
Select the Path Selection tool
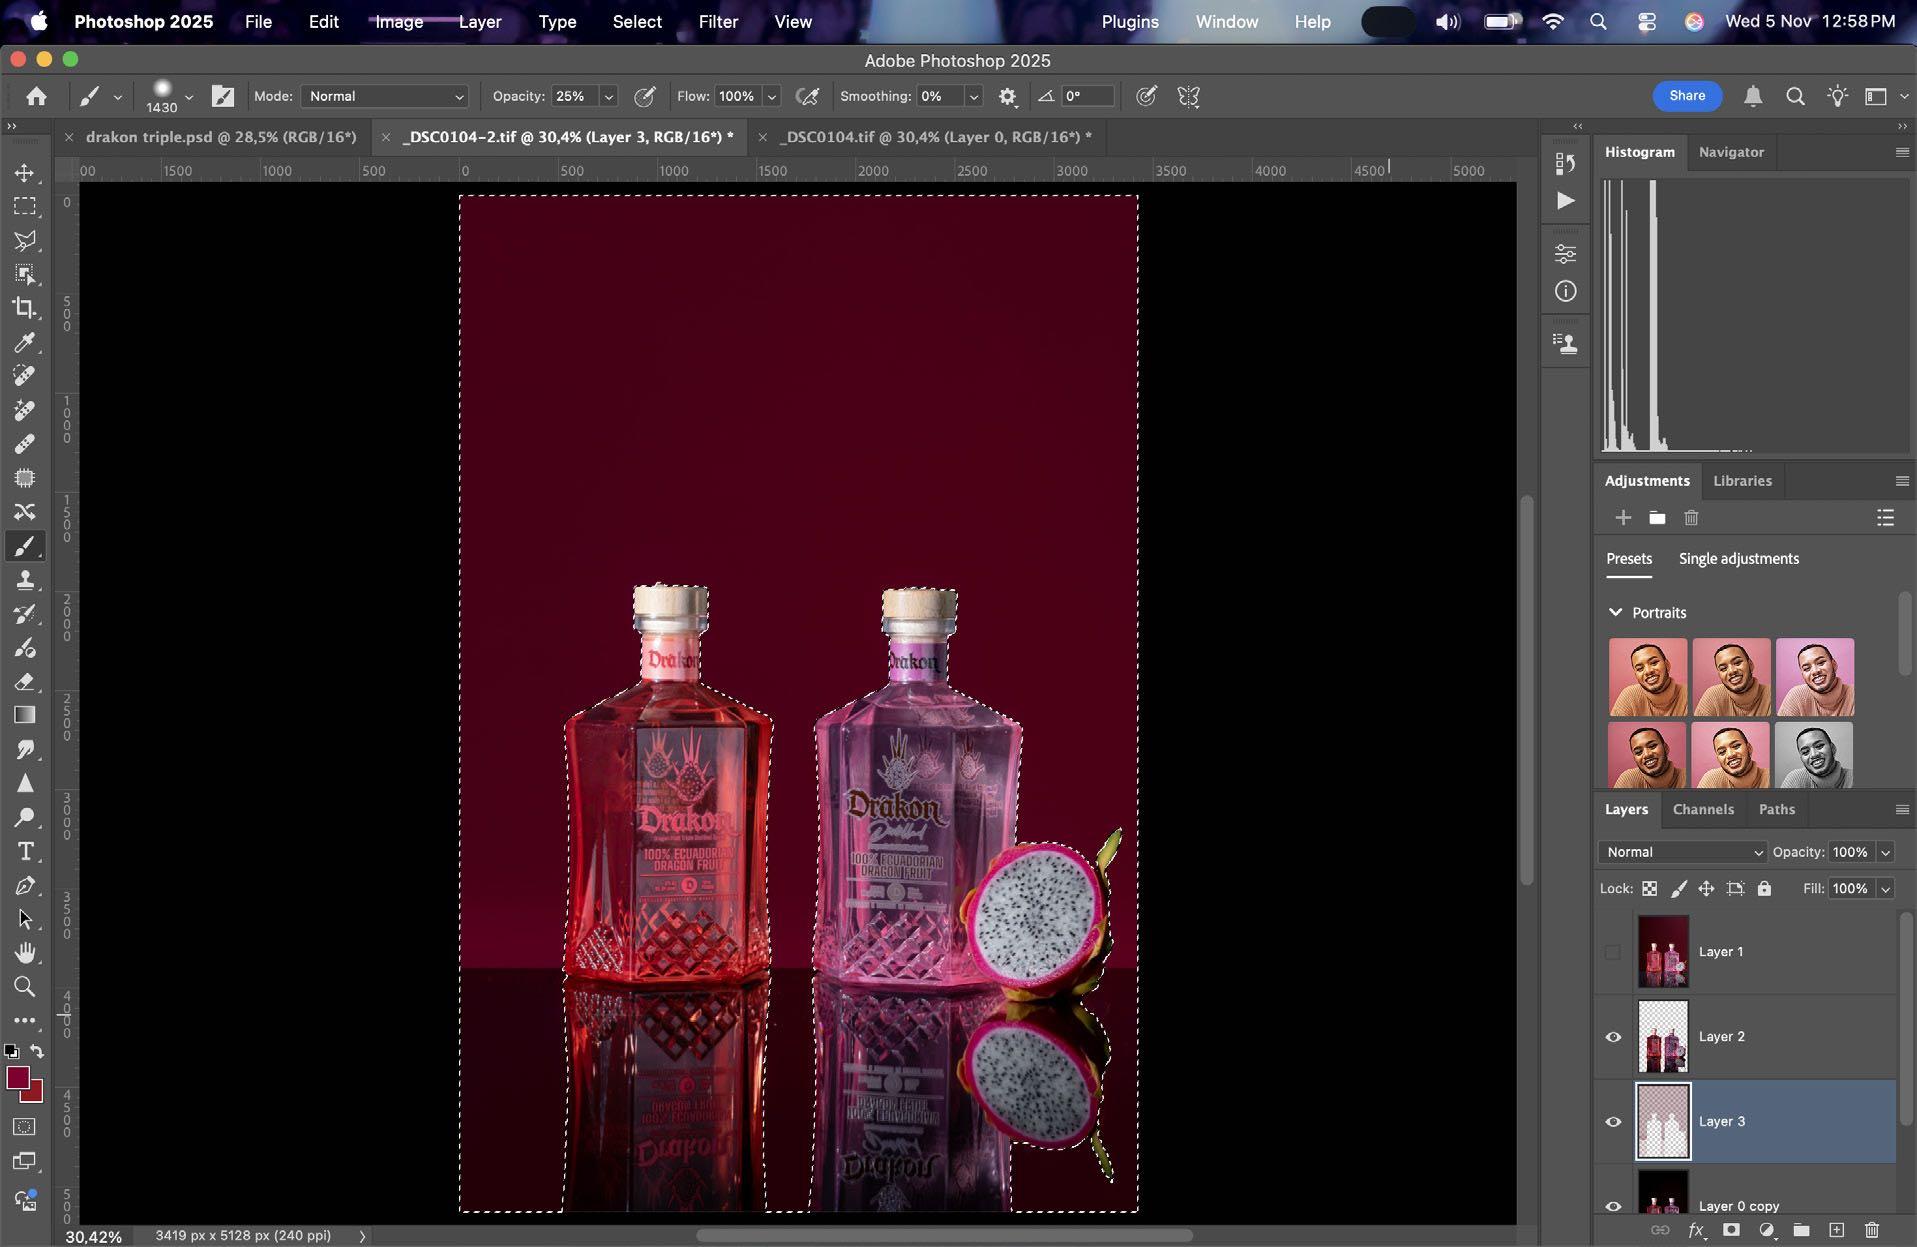click(x=25, y=919)
